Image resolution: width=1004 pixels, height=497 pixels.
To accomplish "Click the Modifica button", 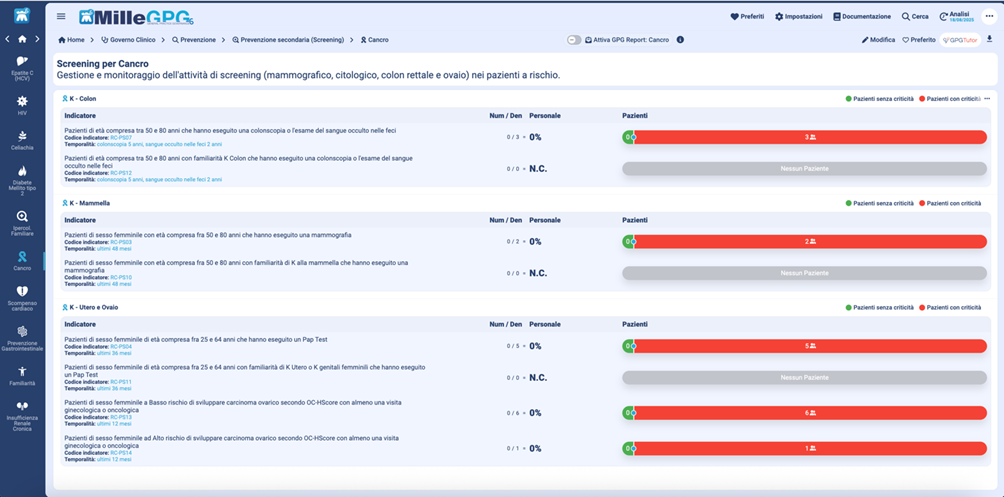I will (x=878, y=40).
